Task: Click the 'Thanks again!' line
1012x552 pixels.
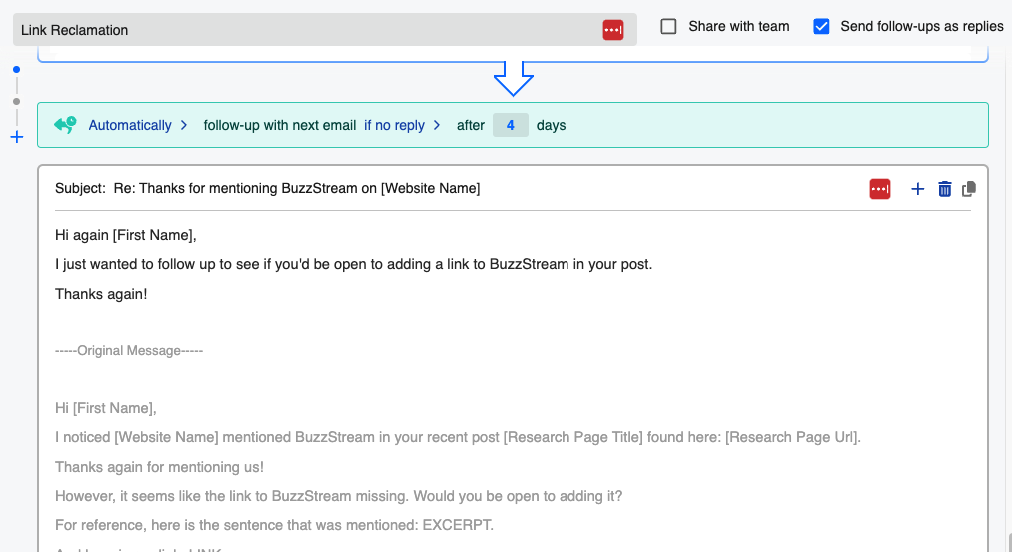Action: tap(101, 294)
